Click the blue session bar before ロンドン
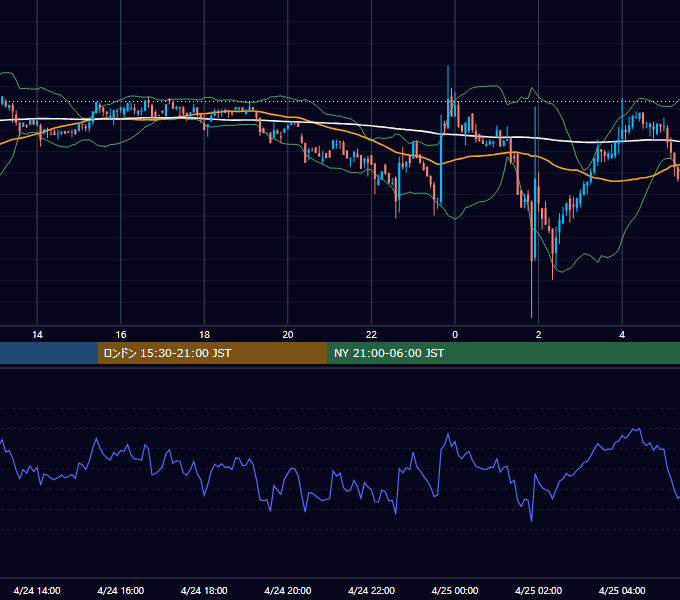The height and width of the screenshot is (600, 680). [x=49, y=353]
